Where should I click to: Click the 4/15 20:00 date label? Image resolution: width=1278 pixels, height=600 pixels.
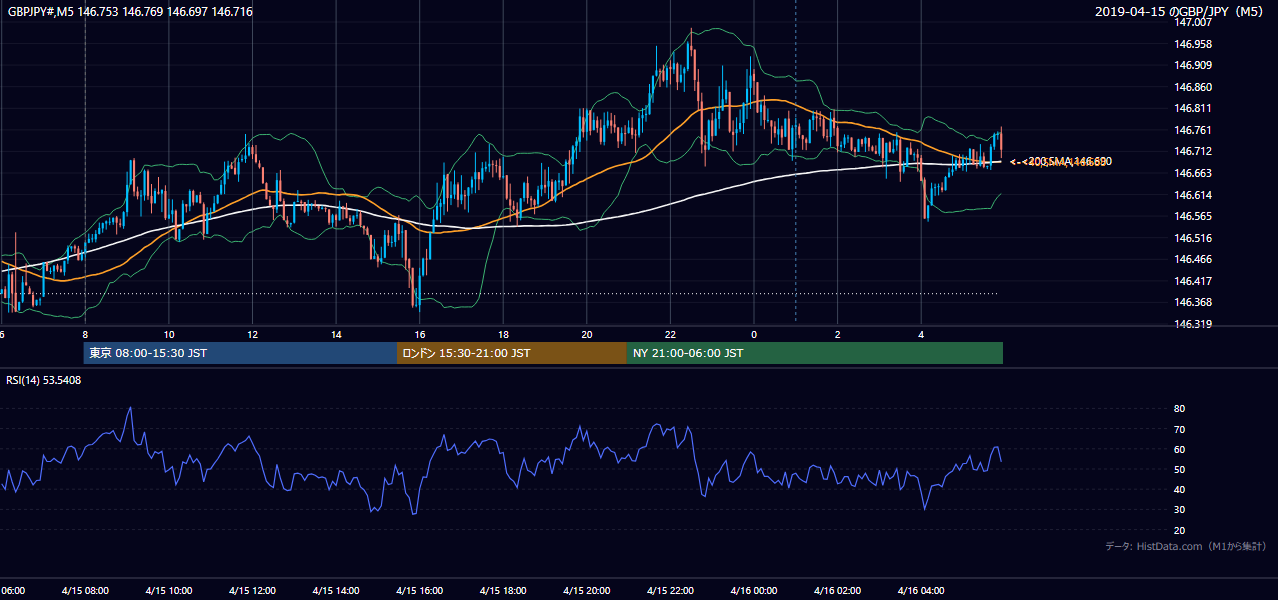(587, 591)
